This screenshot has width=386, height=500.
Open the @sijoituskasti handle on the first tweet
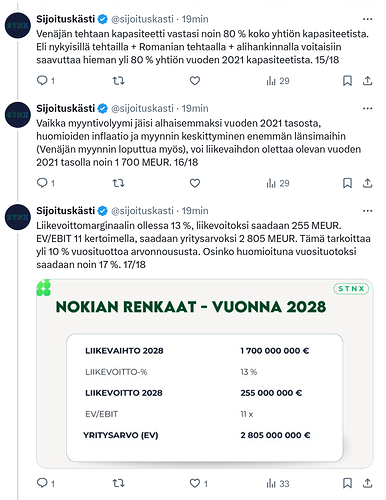(x=142, y=19)
